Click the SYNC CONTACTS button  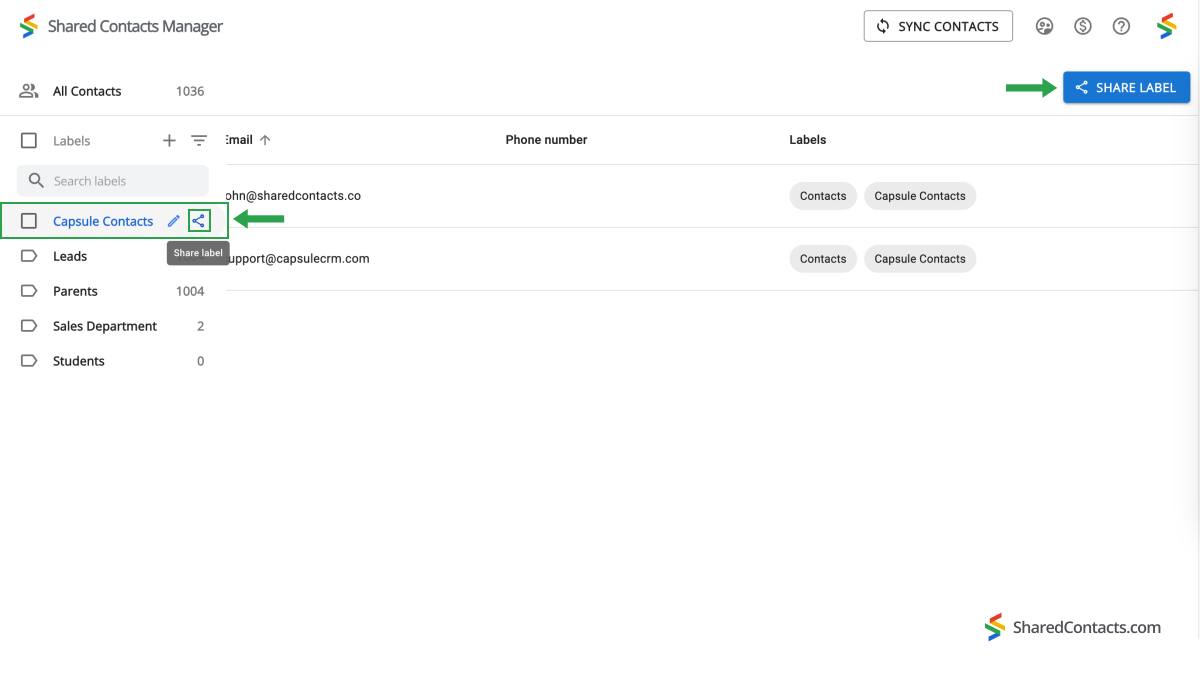[938, 26]
